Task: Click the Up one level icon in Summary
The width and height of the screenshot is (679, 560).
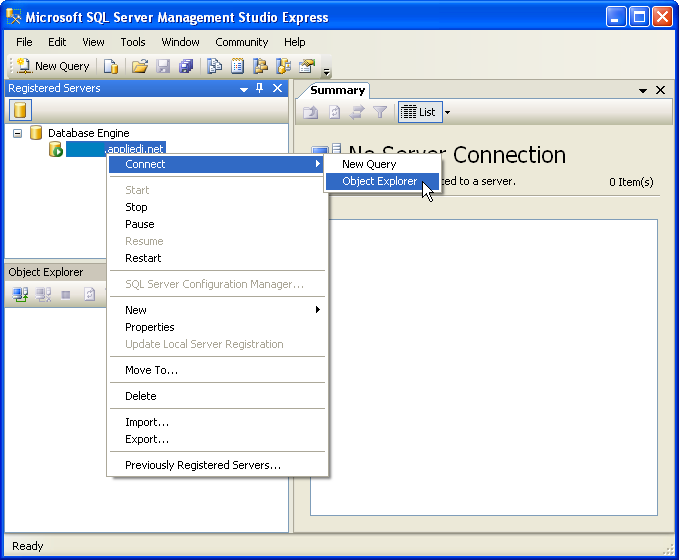Action: point(310,113)
